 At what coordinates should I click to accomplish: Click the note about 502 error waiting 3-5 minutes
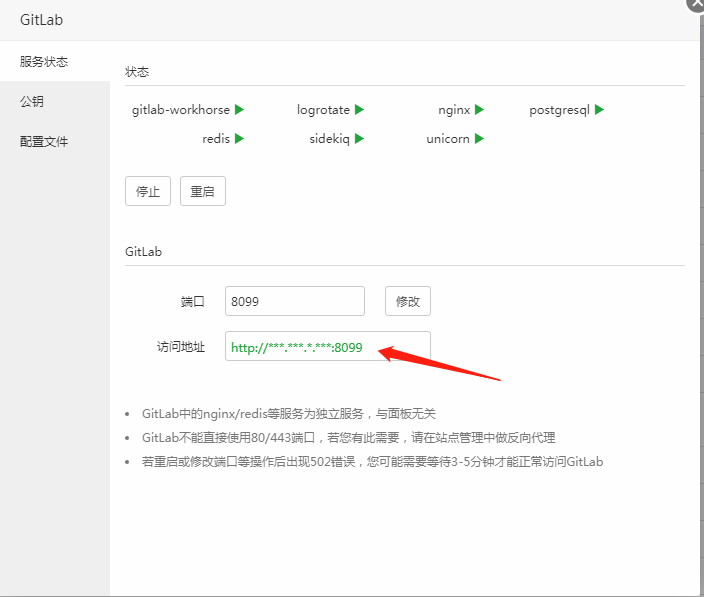point(372,461)
